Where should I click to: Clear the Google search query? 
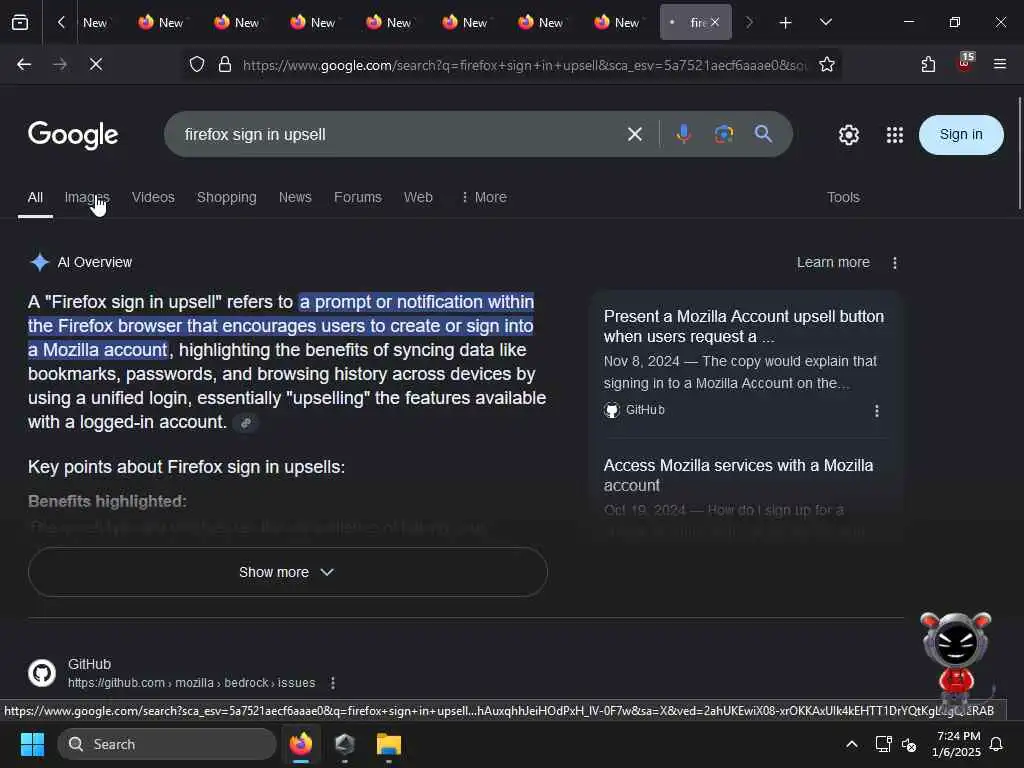coord(635,135)
